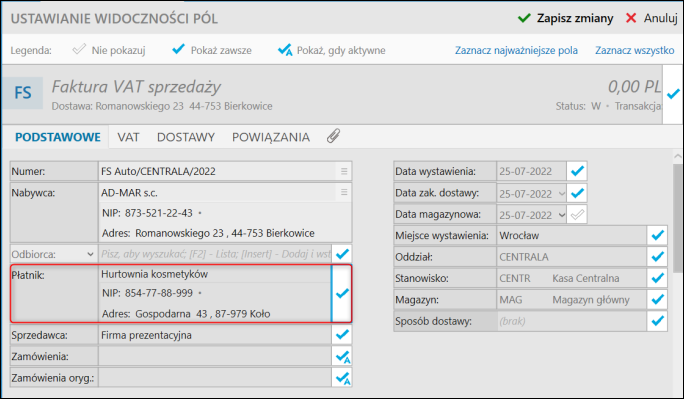The height and width of the screenshot is (399, 684).
Task: Click the Odbiorca search input field
Action: [x=215, y=254]
